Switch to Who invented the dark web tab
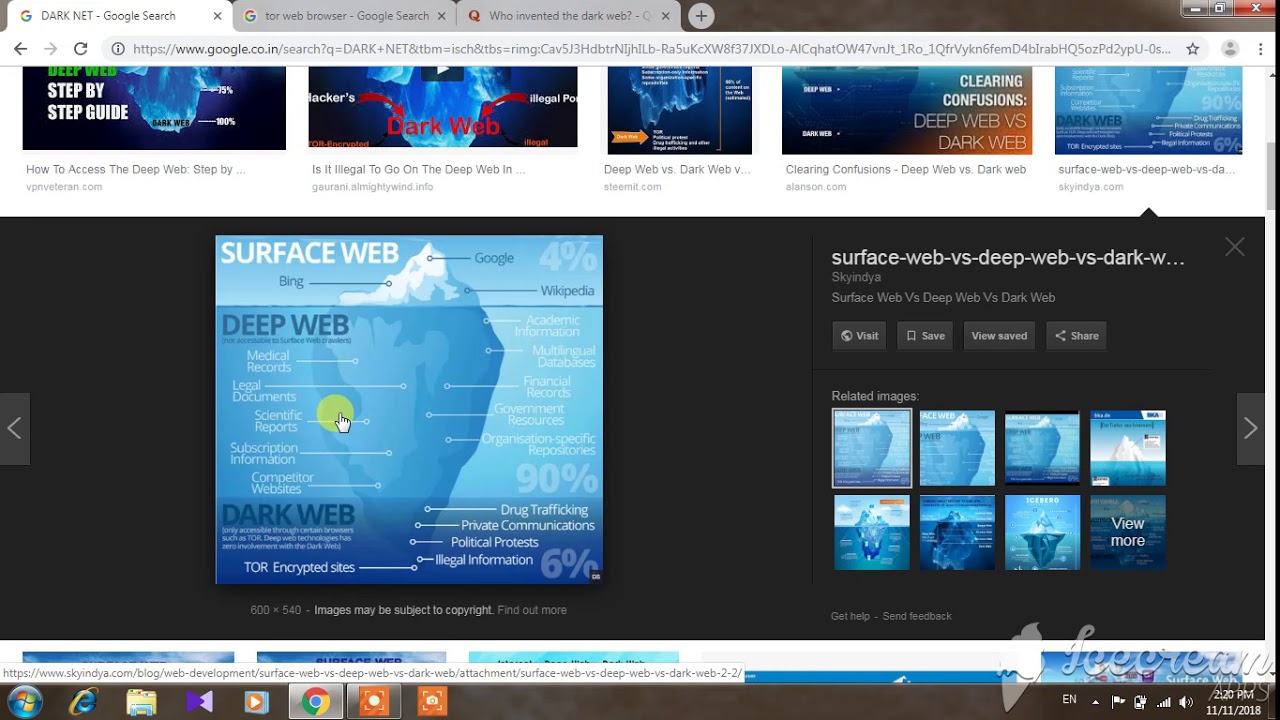Image resolution: width=1280 pixels, height=720 pixels. pyautogui.click(x=570, y=16)
